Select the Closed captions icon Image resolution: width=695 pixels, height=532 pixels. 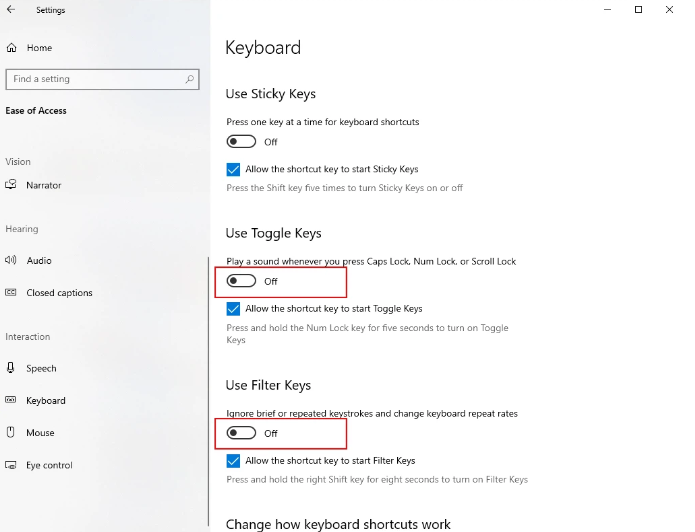(11, 292)
